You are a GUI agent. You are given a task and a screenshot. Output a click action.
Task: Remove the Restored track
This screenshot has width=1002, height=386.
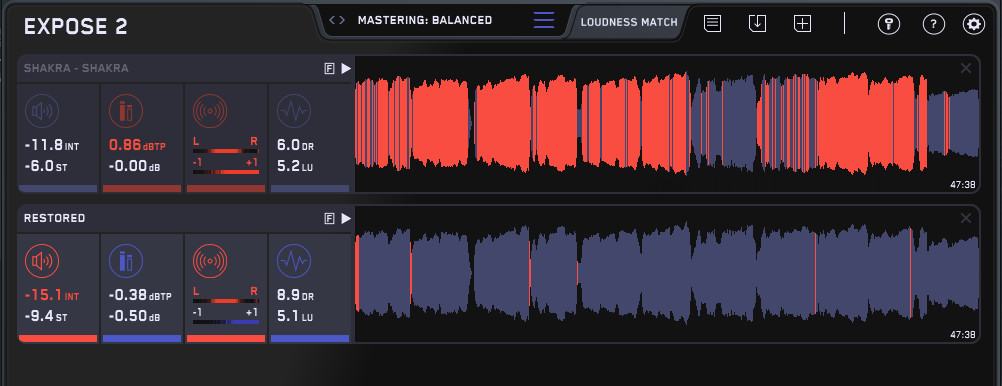(x=966, y=219)
